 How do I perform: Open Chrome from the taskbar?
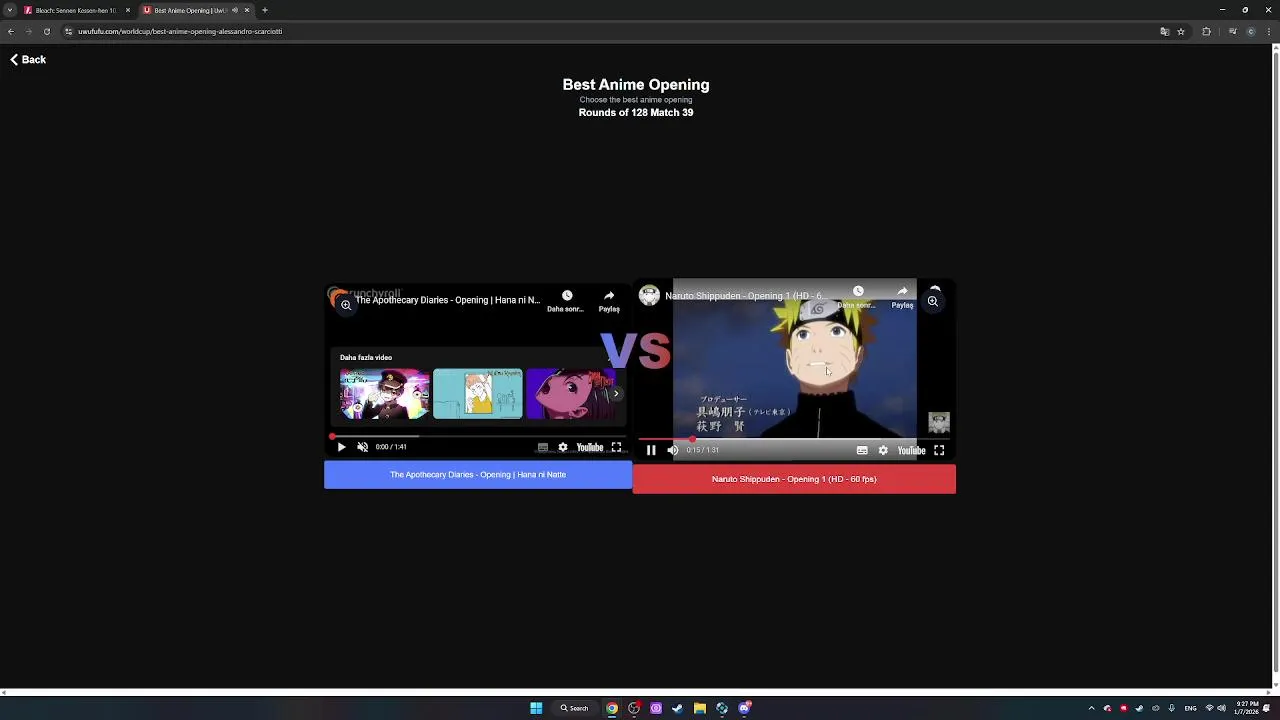click(x=612, y=708)
